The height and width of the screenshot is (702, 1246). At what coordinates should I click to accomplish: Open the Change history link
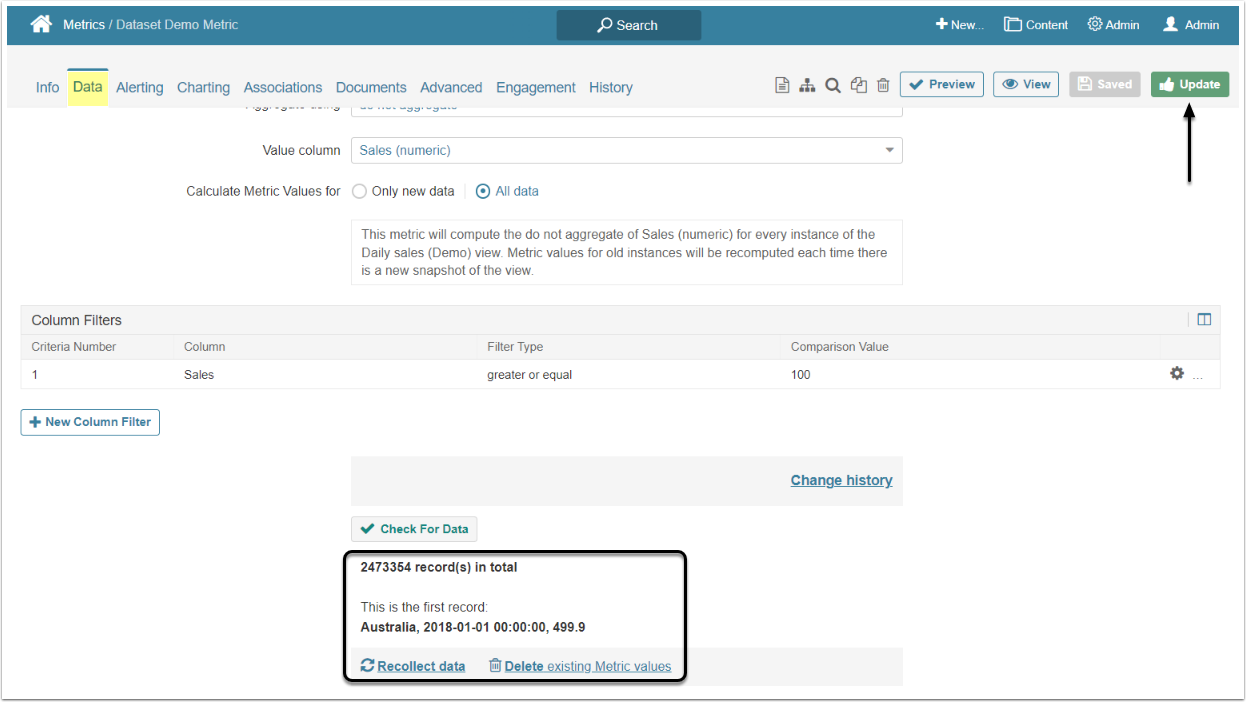click(841, 480)
